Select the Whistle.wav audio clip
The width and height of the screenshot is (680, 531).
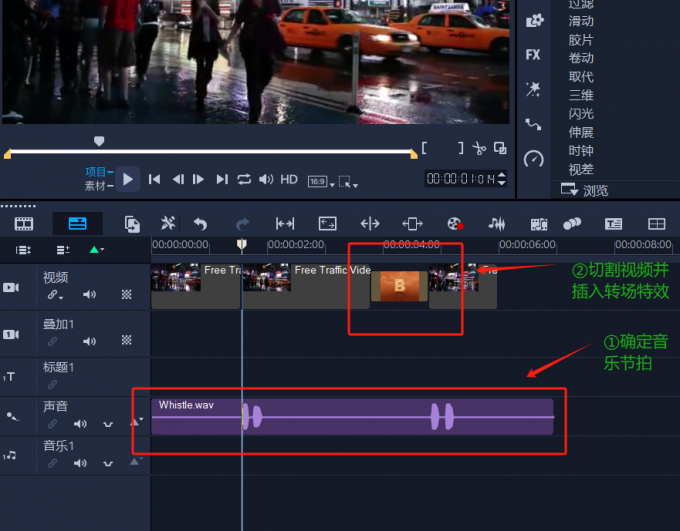pyautogui.click(x=352, y=417)
